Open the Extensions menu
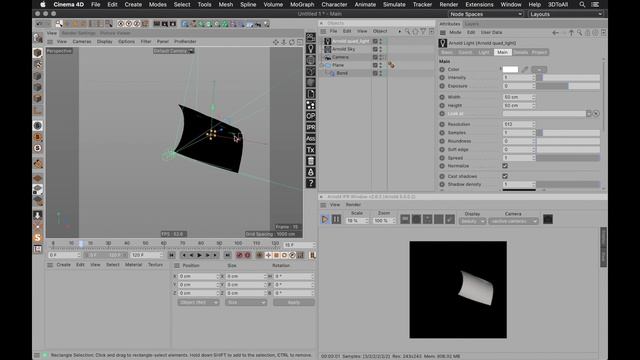Image resolution: width=640 pixels, height=360 pixels. tap(479, 4)
